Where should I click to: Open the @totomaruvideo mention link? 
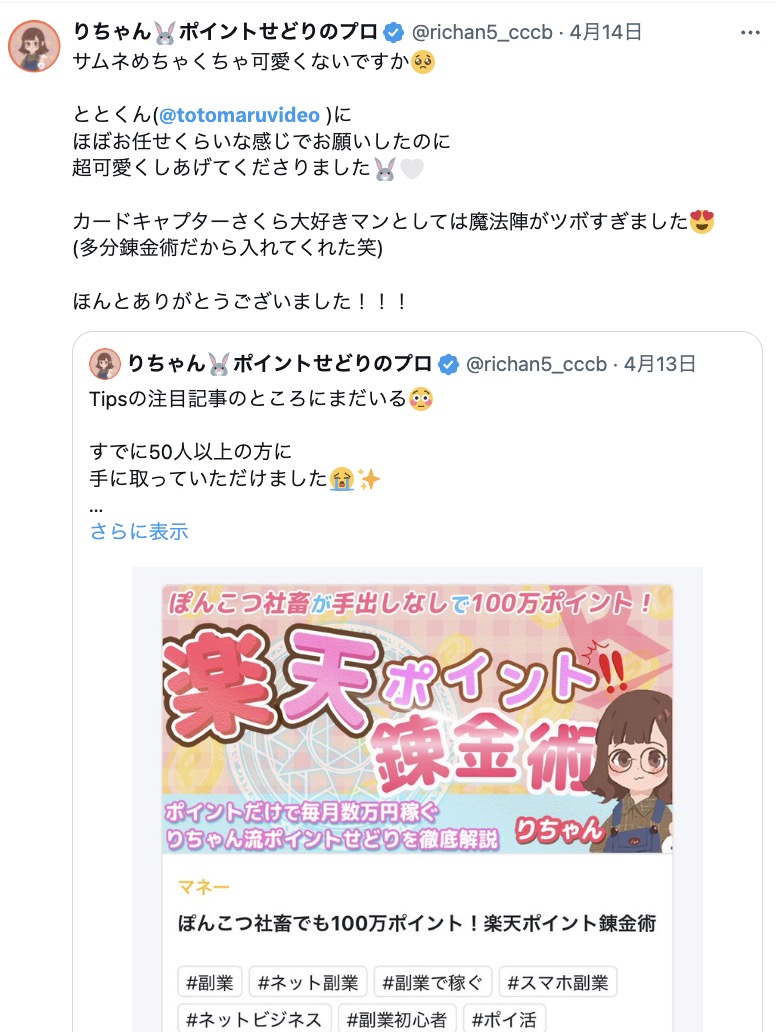pos(239,115)
